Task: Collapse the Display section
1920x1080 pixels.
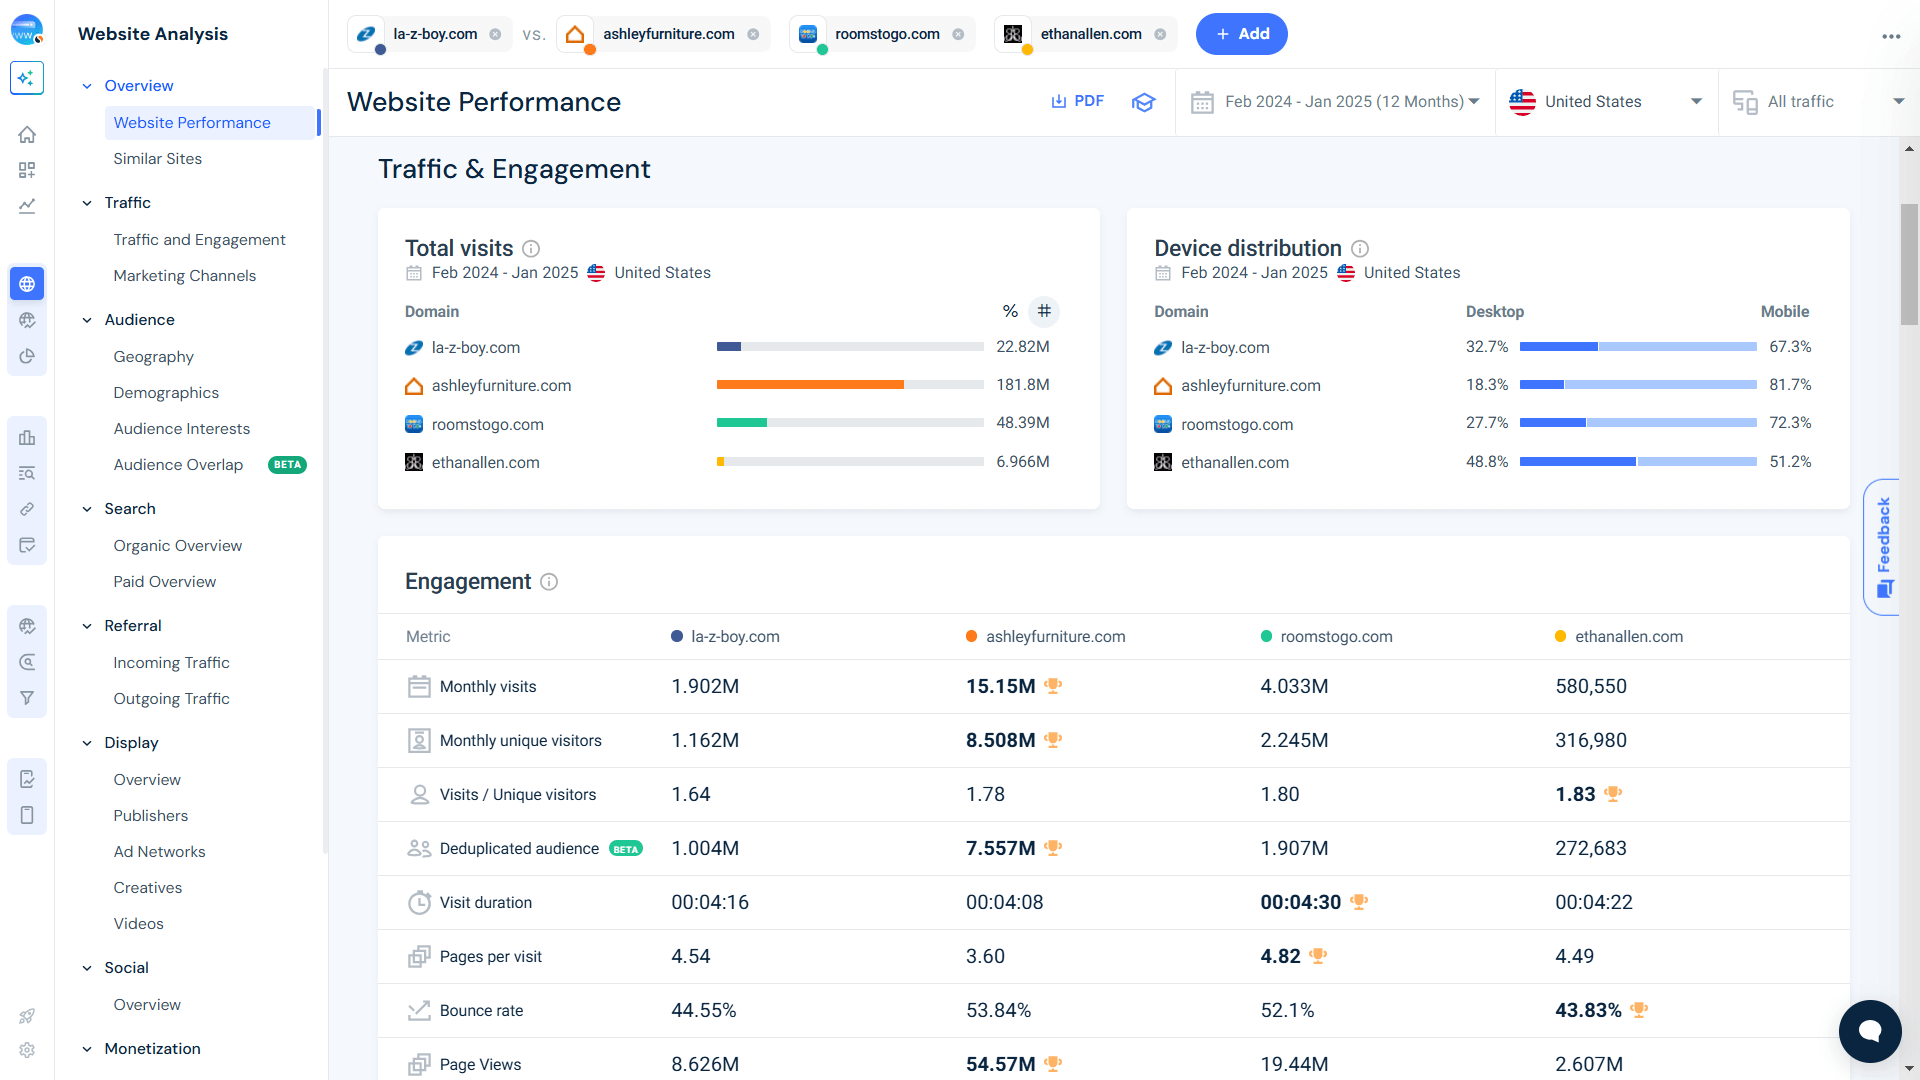Action: (87, 743)
